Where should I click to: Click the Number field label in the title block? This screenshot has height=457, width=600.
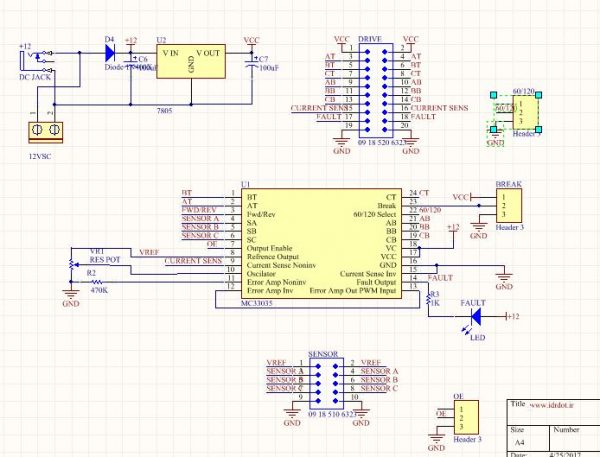point(566,430)
